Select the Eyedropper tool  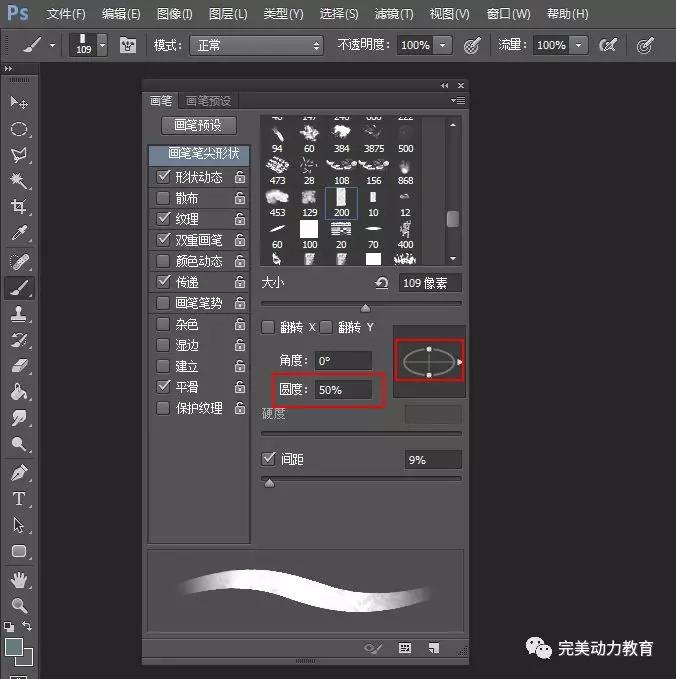(x=19, y=234)
